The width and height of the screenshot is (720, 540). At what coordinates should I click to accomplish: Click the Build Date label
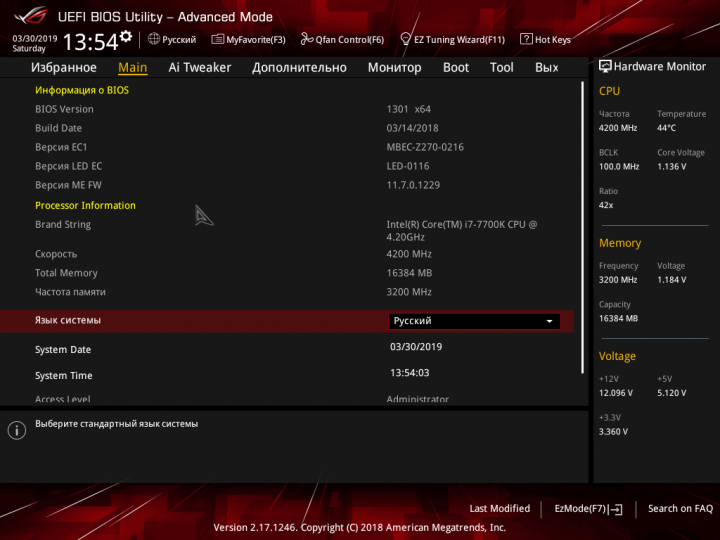click(x=58, y=128)
